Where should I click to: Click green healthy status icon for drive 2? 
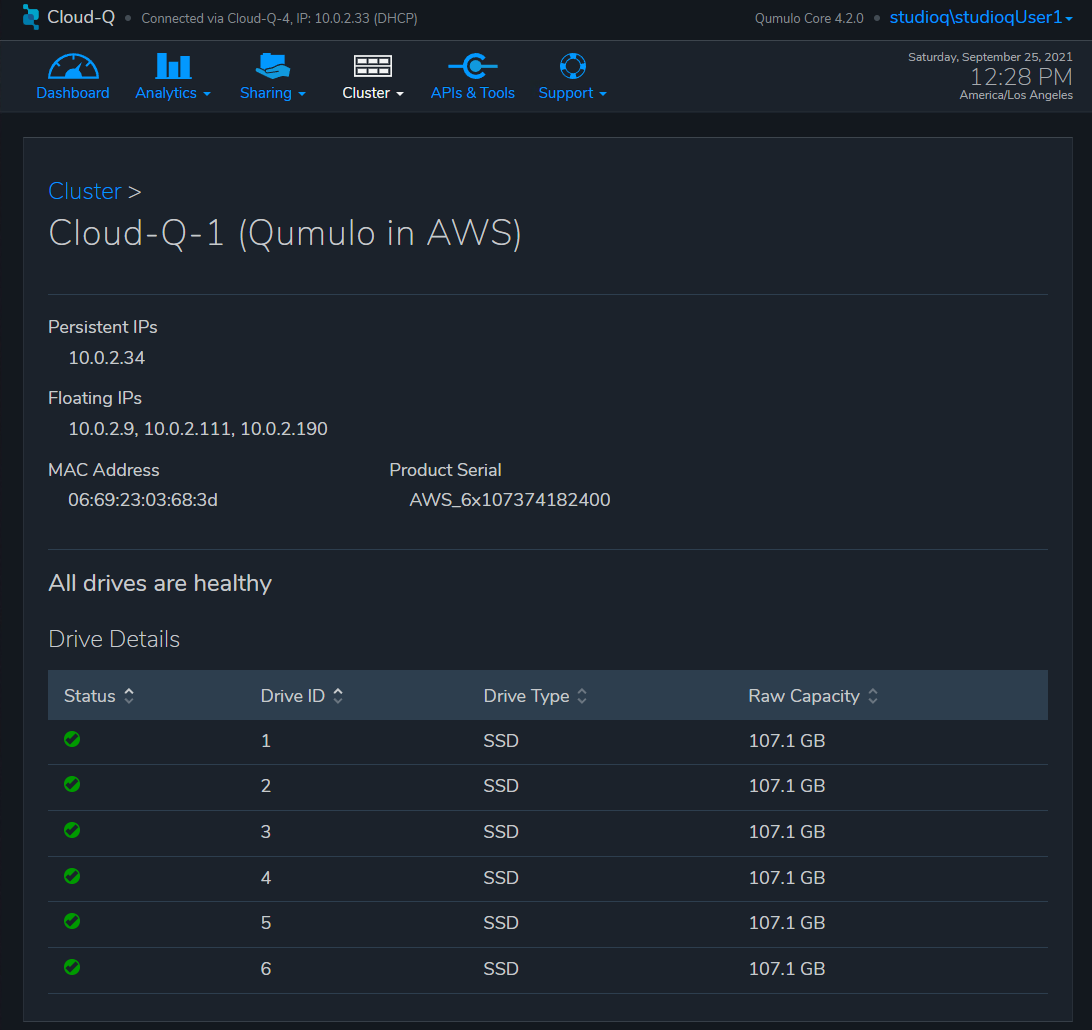[72, 784]
